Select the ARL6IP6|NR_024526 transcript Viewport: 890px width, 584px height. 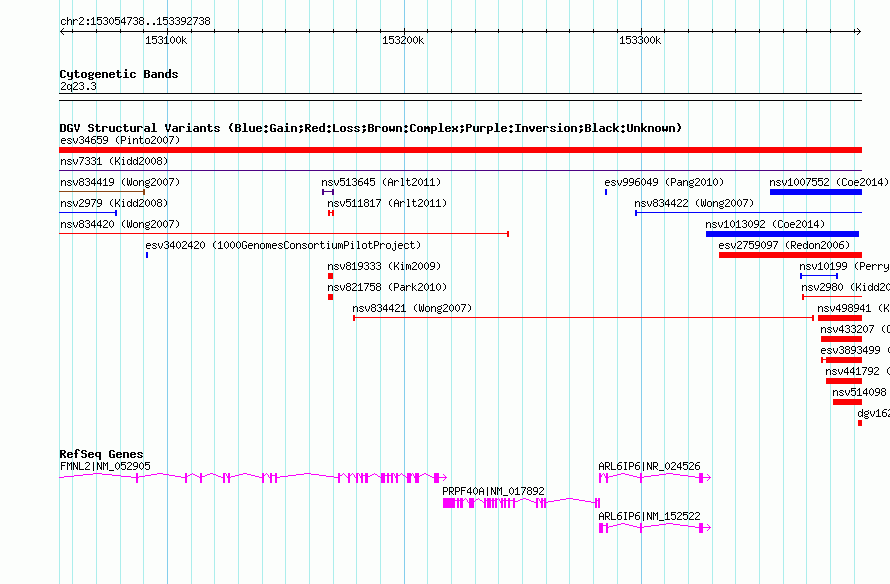tap(655, 478)
